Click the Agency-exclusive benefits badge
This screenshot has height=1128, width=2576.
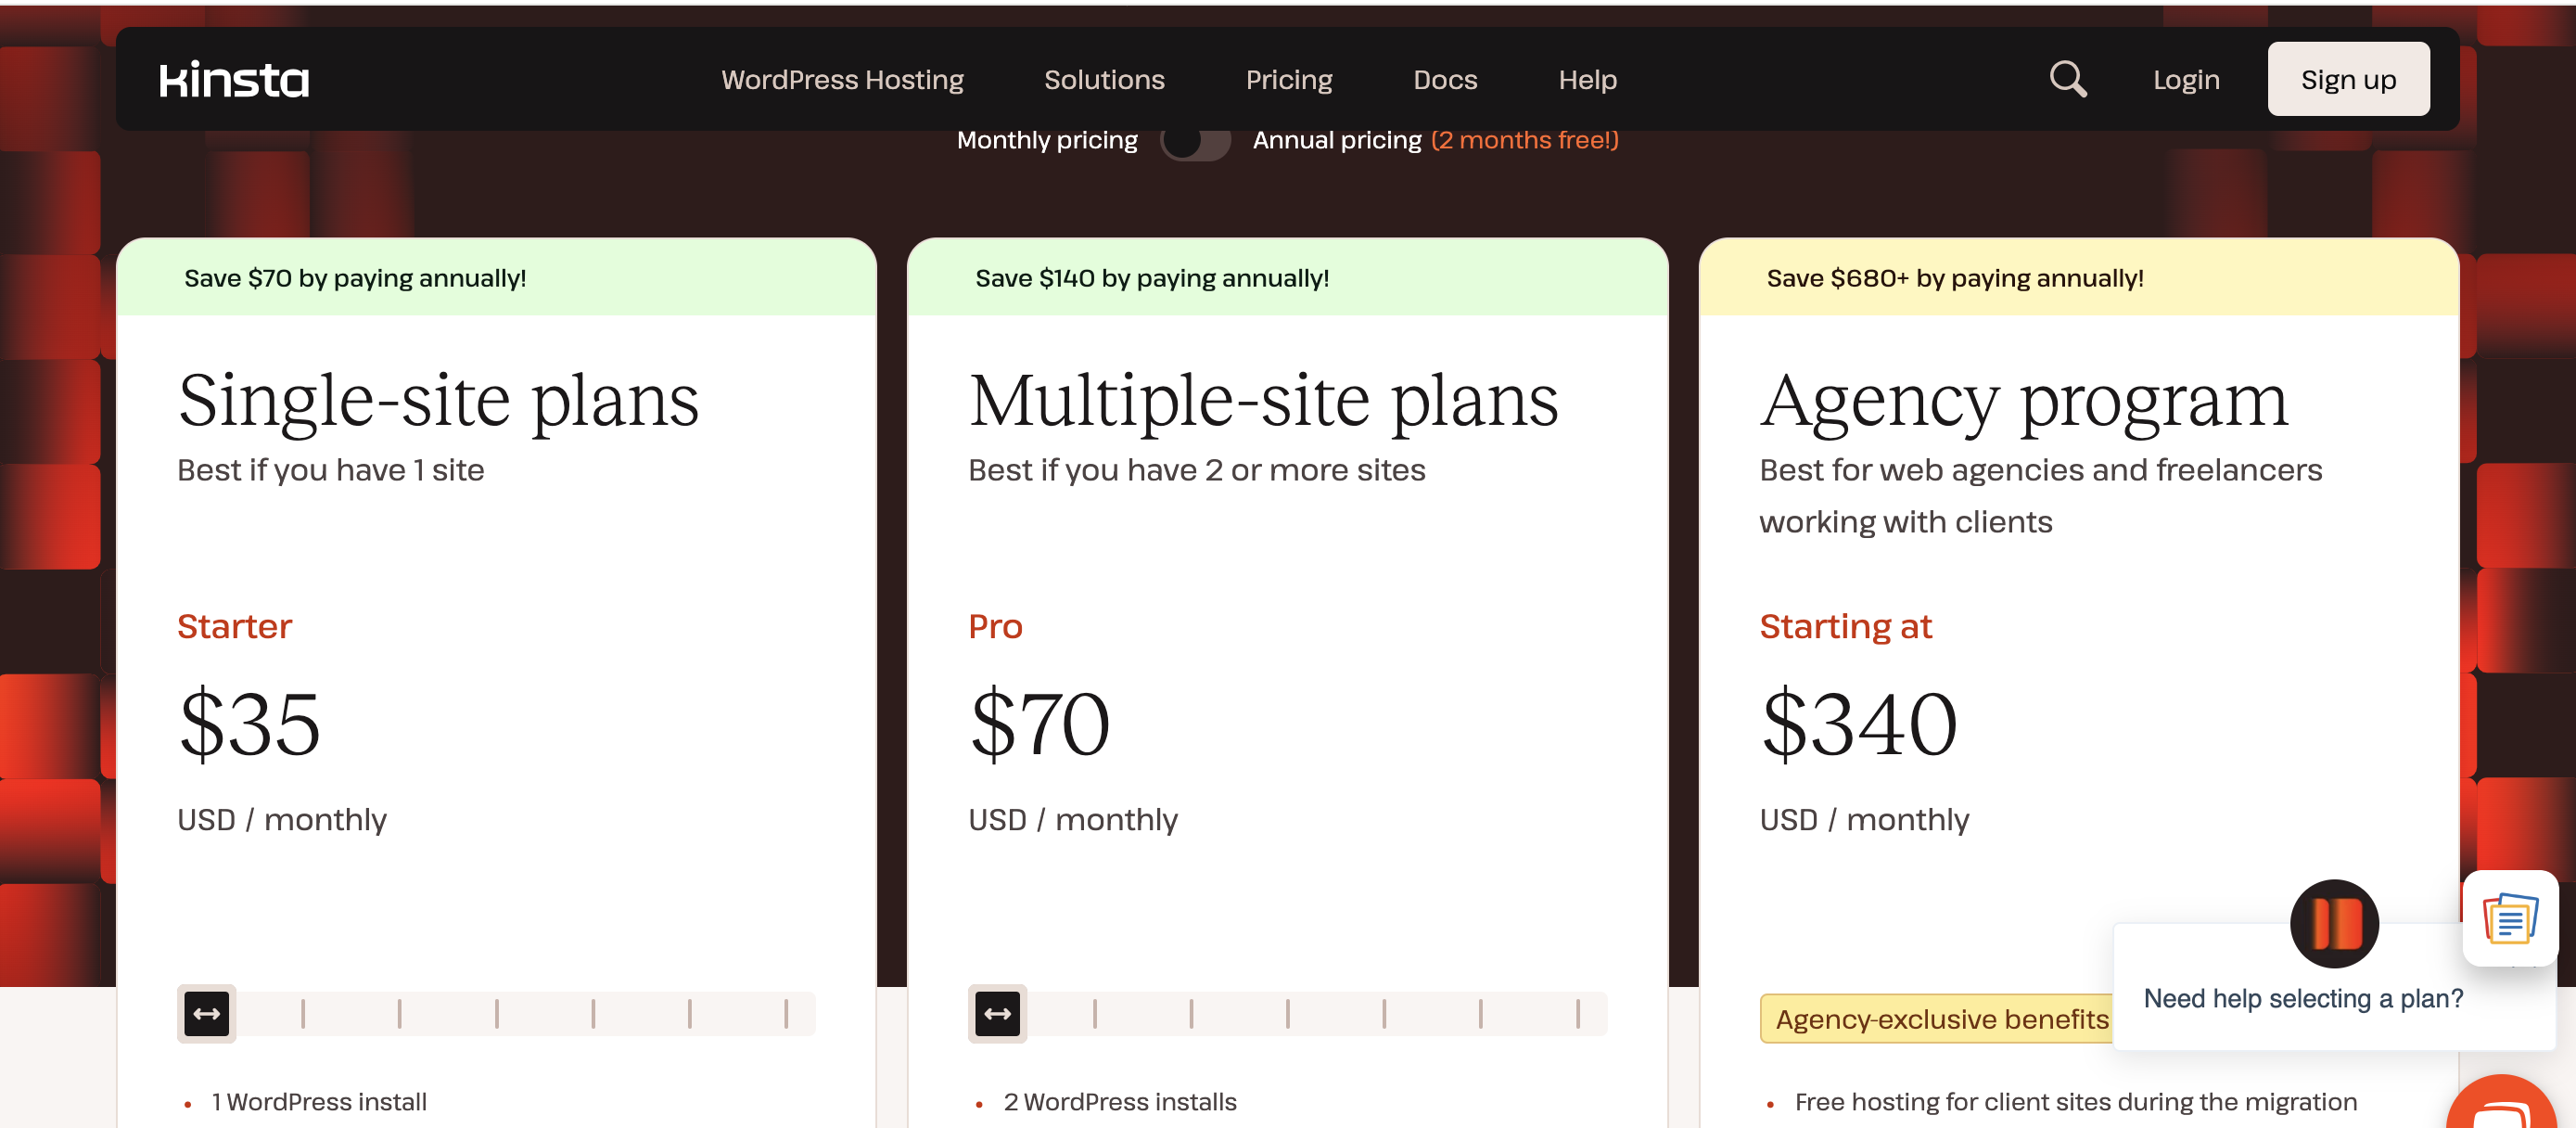[x=1940, y=1019]
